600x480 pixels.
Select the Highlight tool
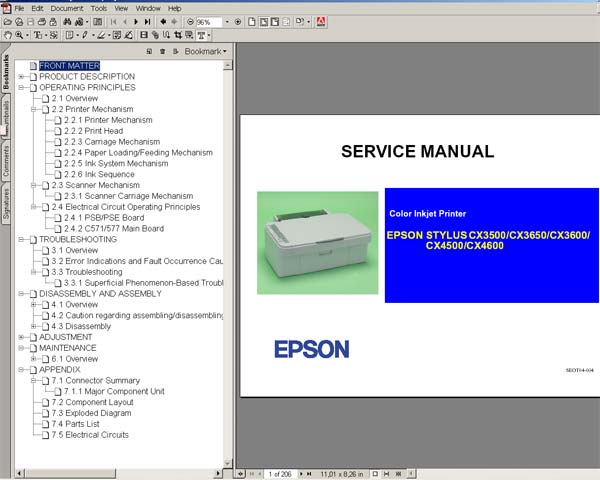tap(101, 36)
